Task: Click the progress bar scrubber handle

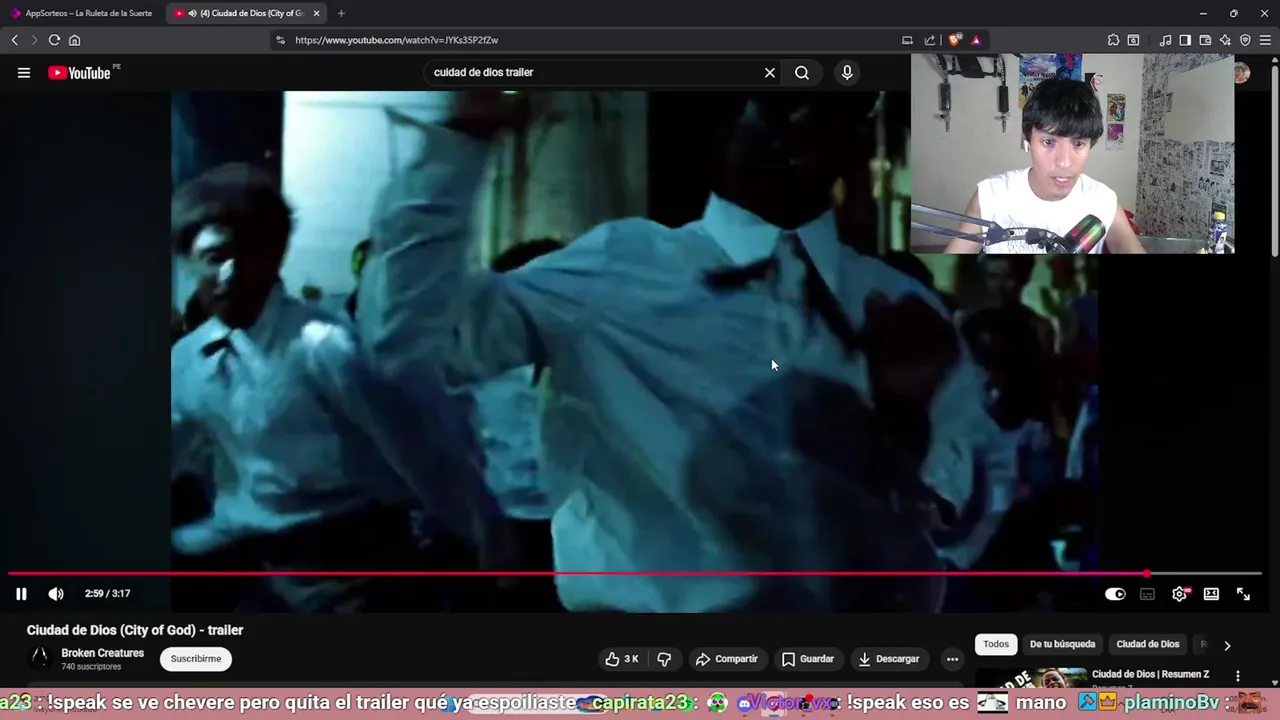Action: [1147, 574]
